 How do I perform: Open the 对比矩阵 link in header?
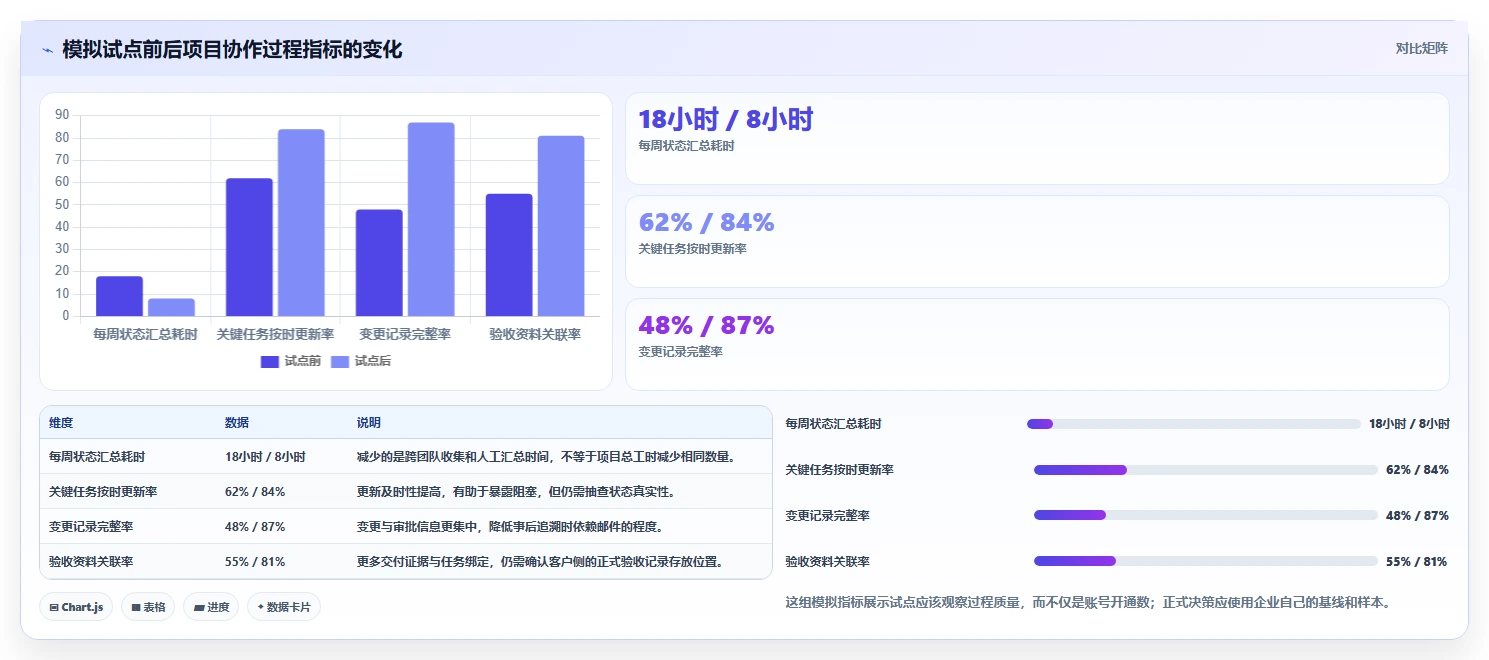pos(1421,48)
